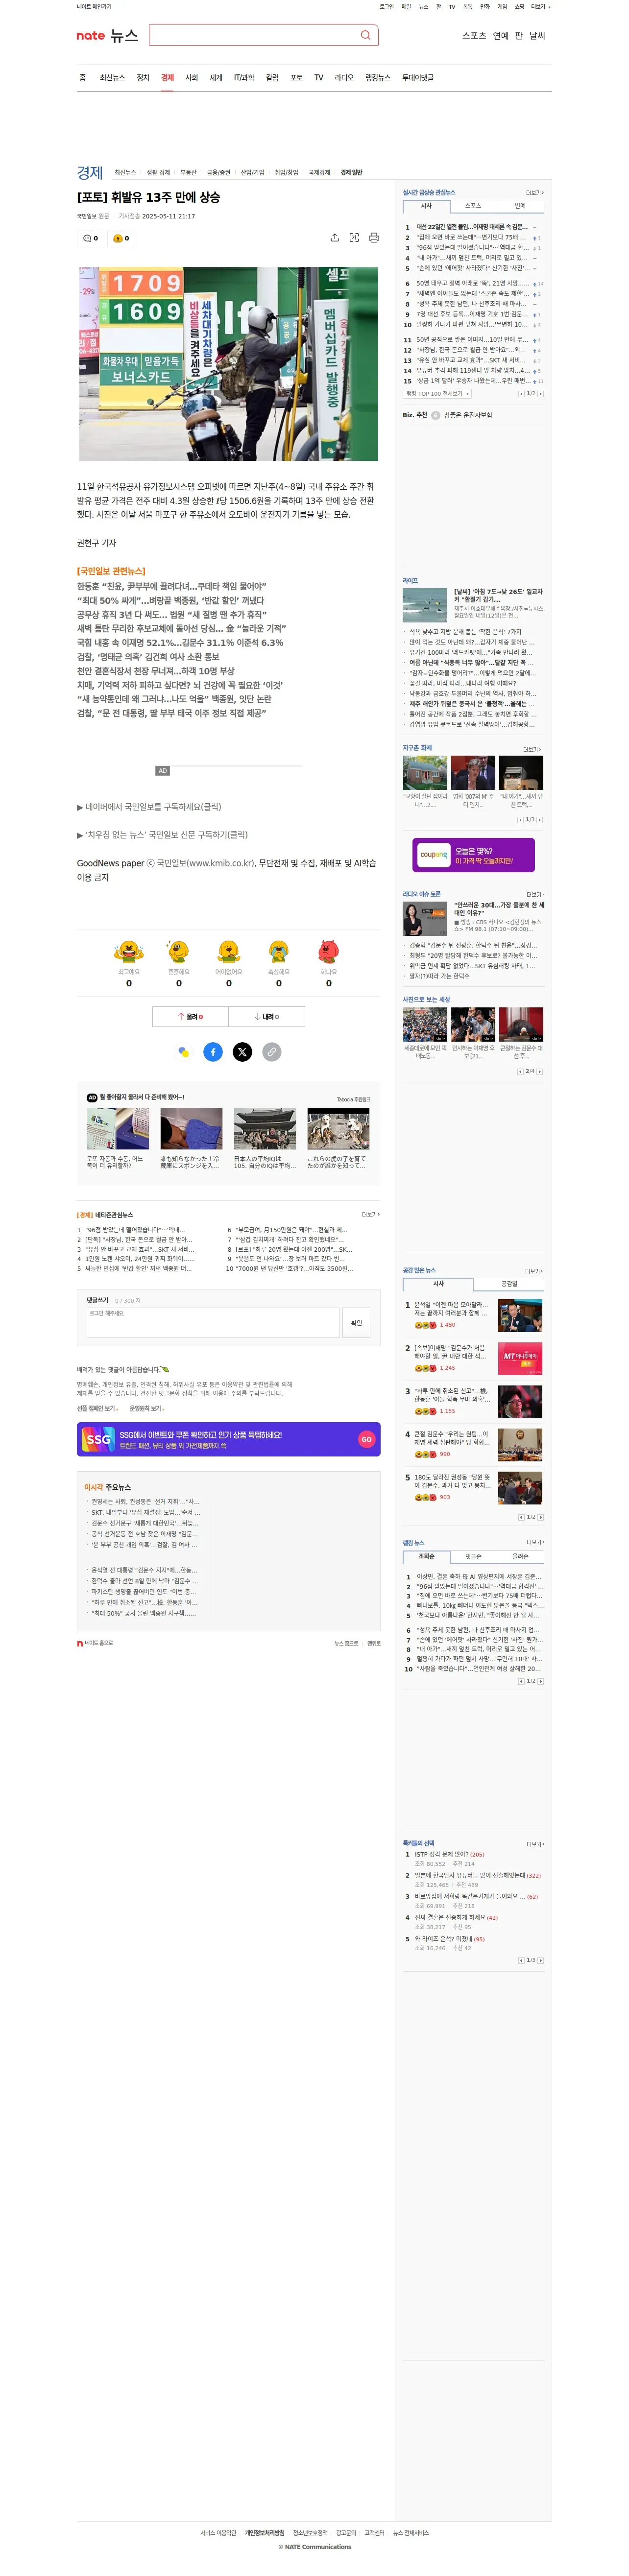Viewport: 629px width, 2576px height.
Task: Open 부동산 sub-category link
Action: click(x=188, y=173)
